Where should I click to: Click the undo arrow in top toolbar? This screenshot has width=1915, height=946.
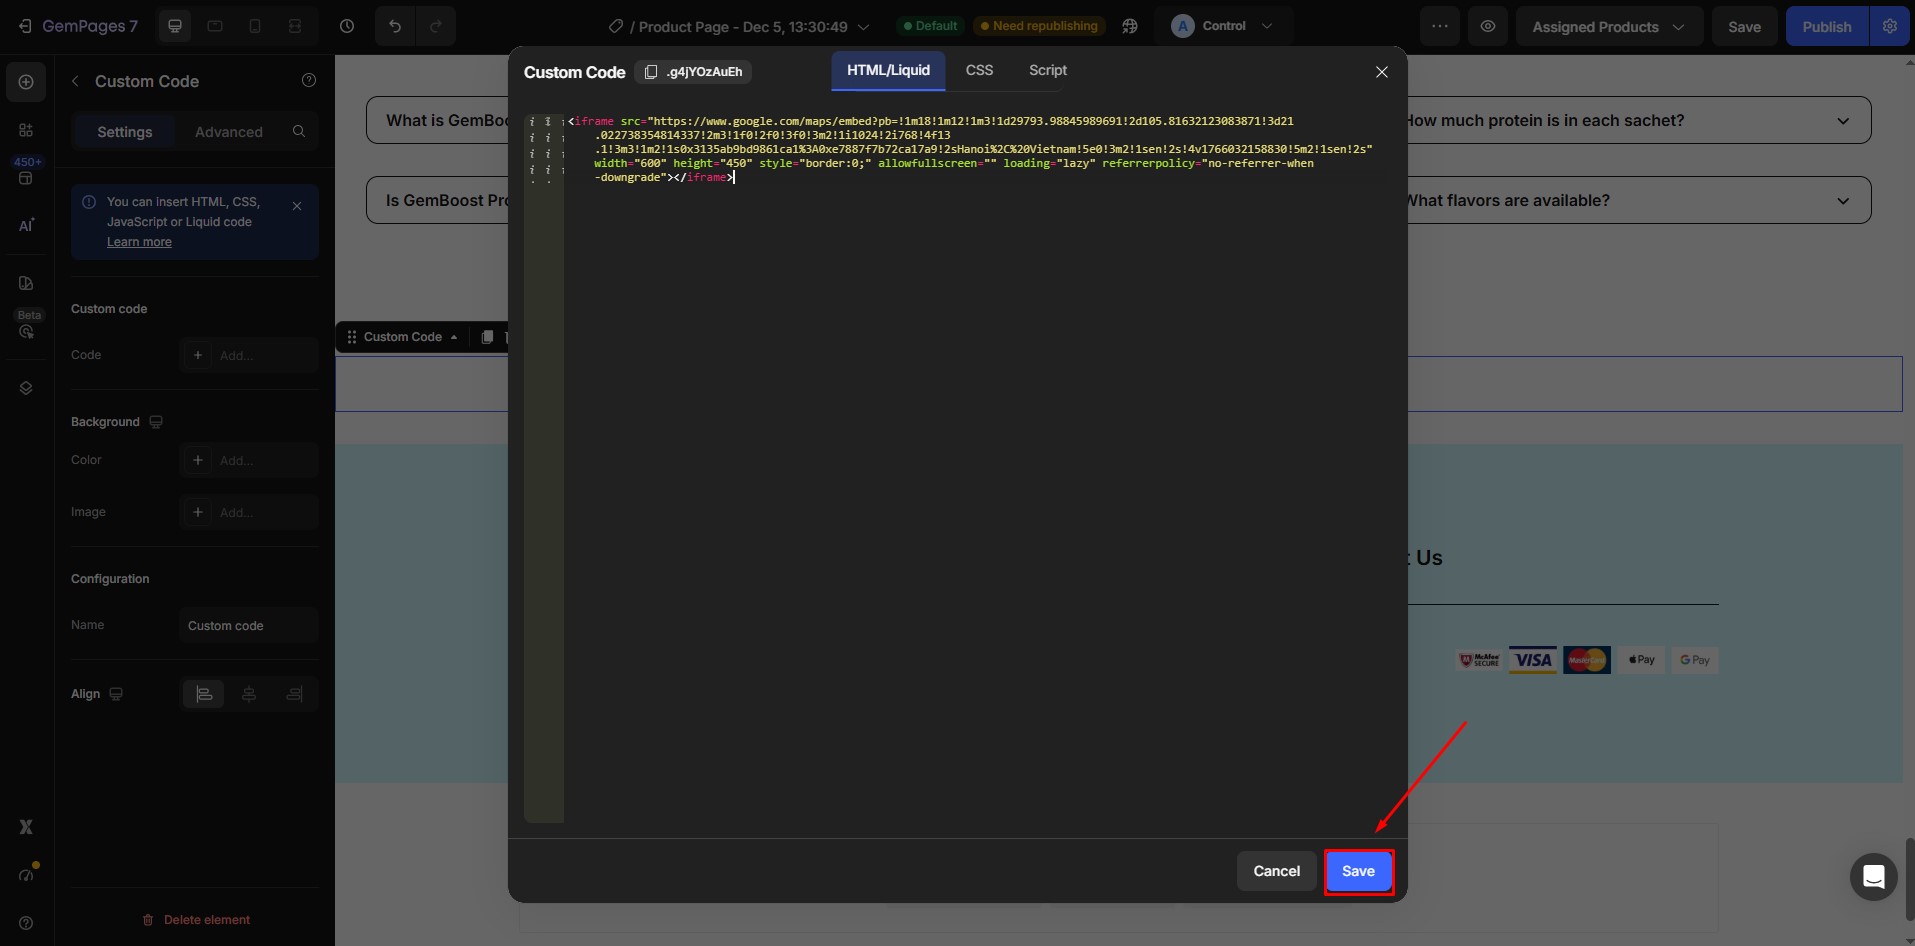395,27
